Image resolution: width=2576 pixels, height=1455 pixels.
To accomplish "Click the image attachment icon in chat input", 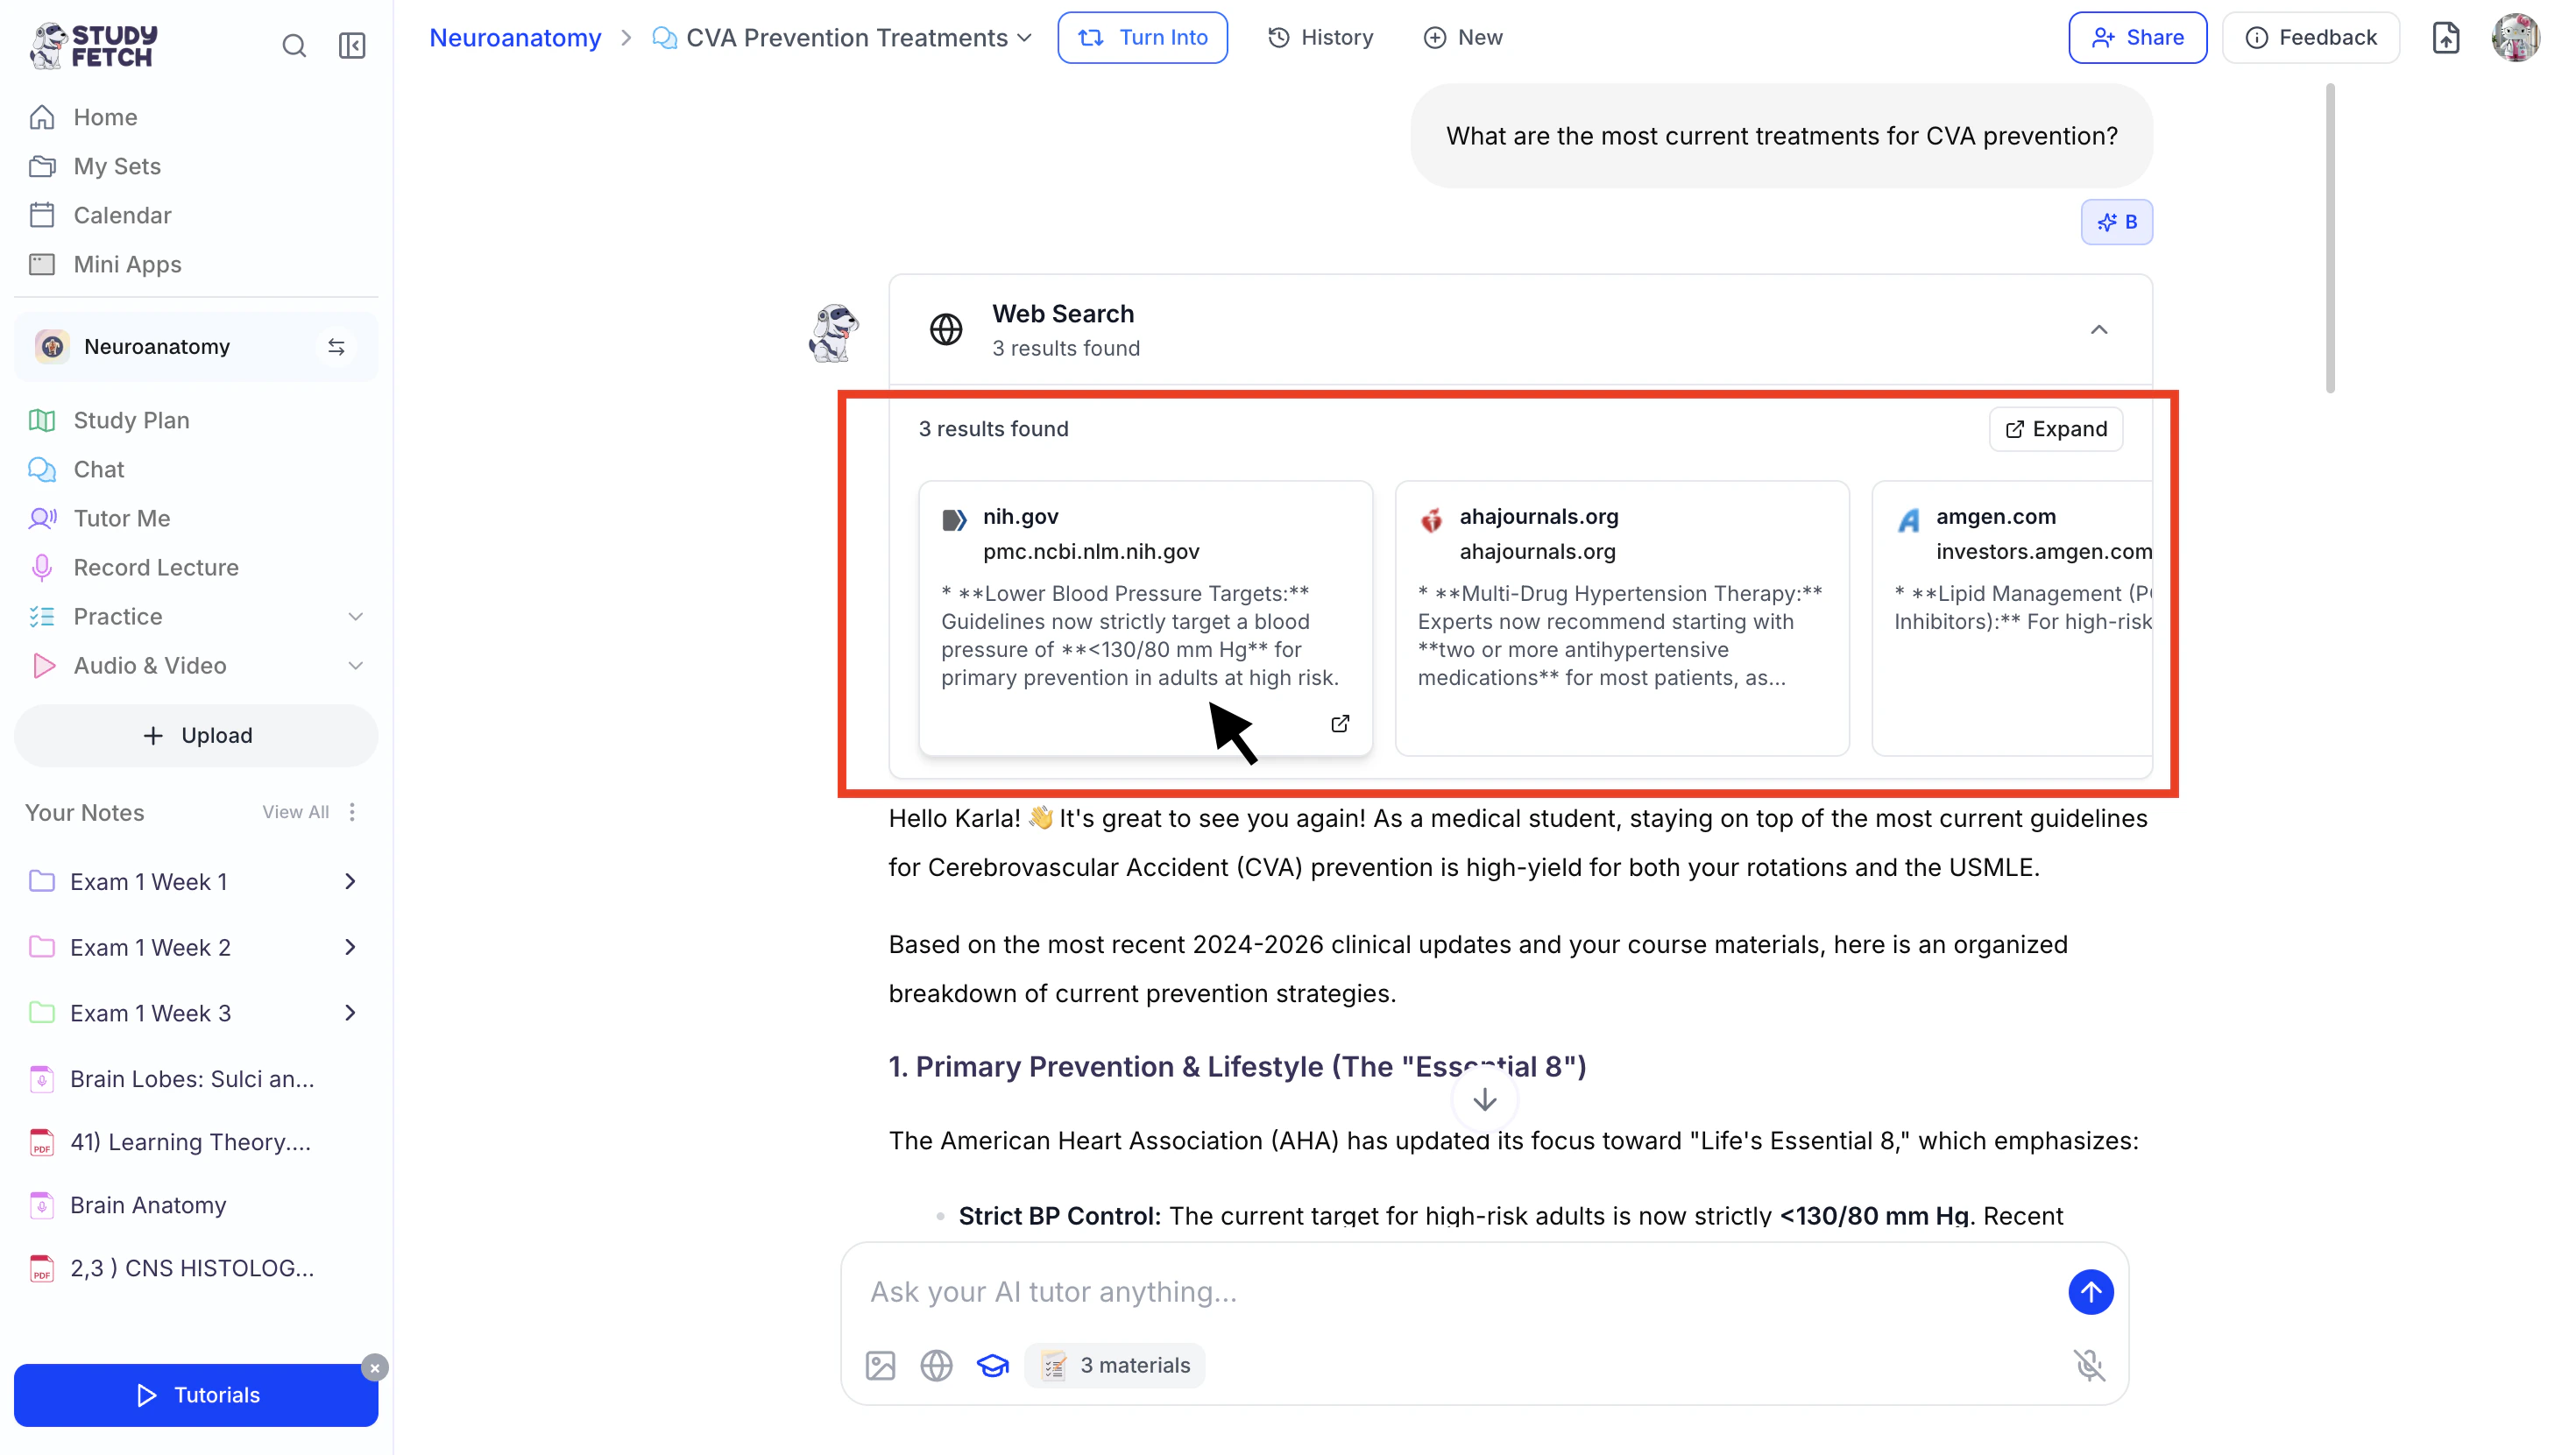I will (880, 1365).
